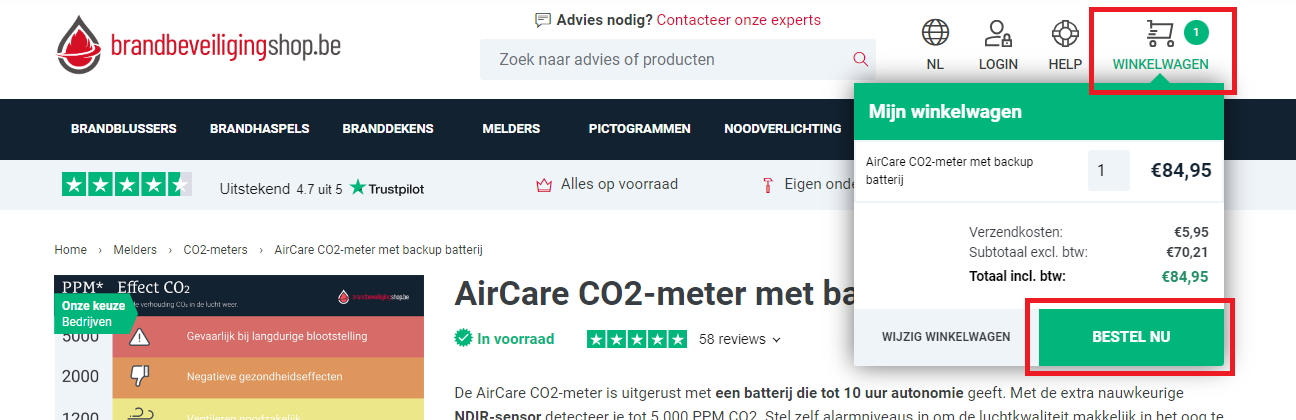Click the HELP lifebuoy icon
Viewport: 1296px width, 420px height.
pos(1065,34)
